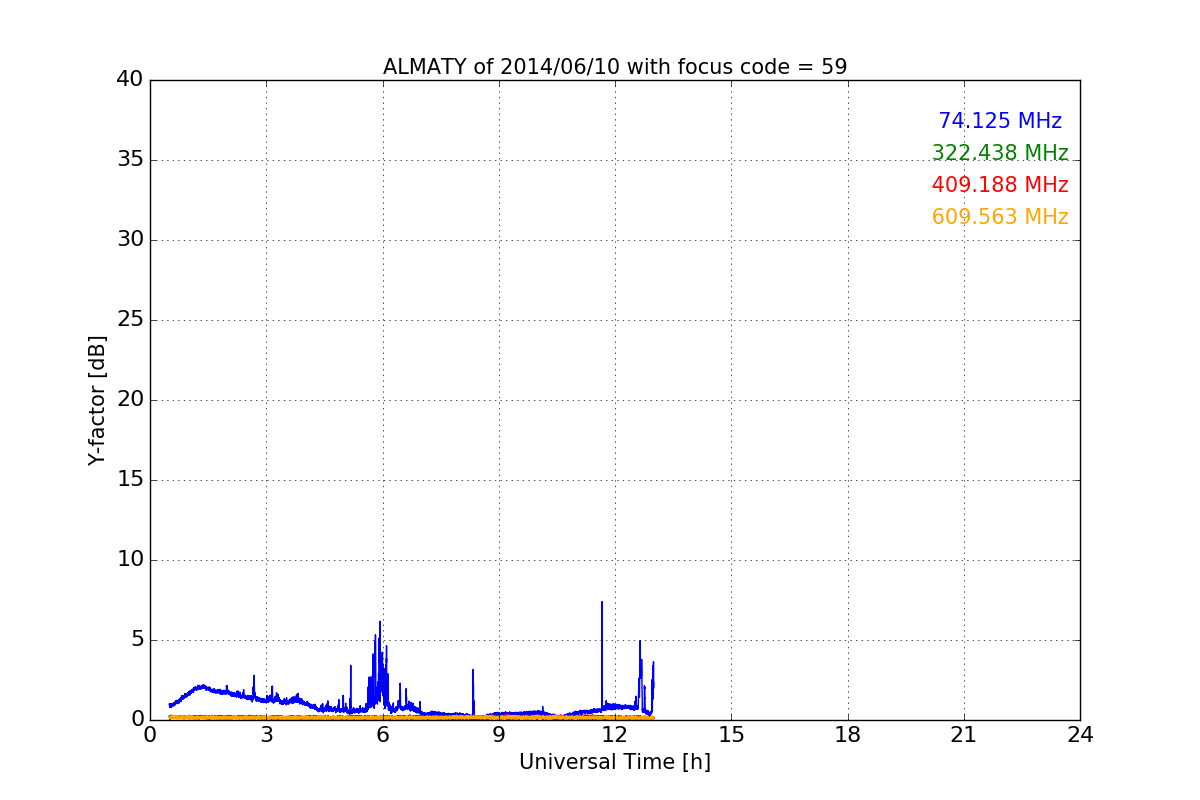1200x800 pixels.
Task: Click y-axis tick label 5
Action: coord(137,640)
